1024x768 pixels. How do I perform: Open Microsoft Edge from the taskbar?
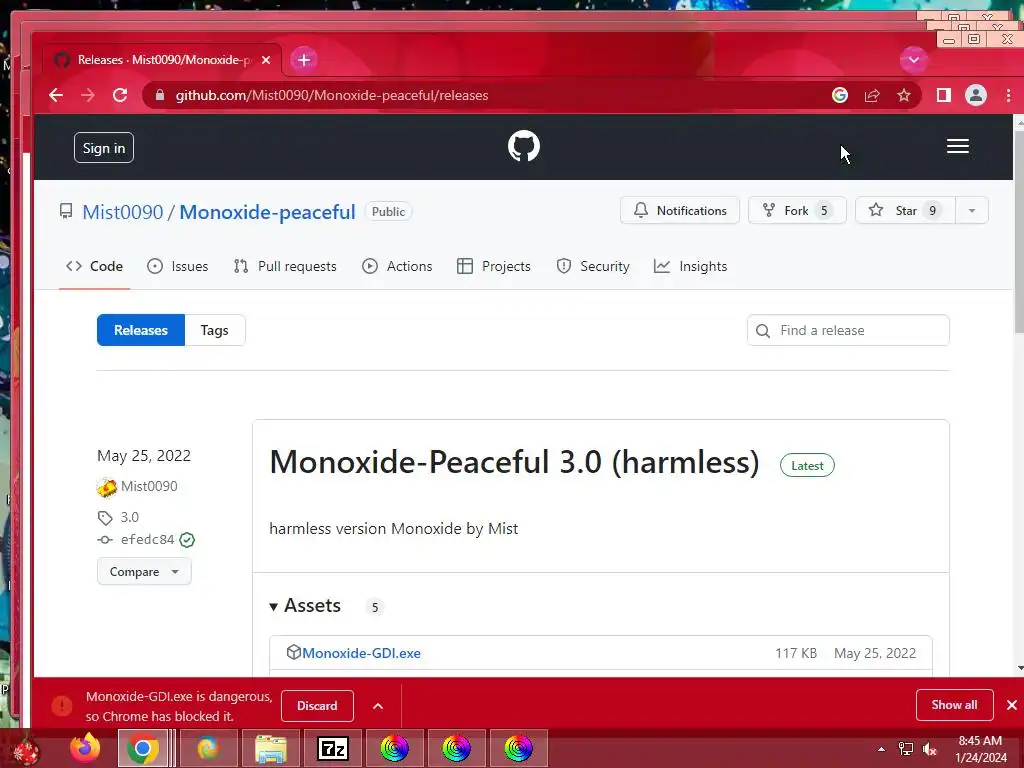[x=208, y=748]
